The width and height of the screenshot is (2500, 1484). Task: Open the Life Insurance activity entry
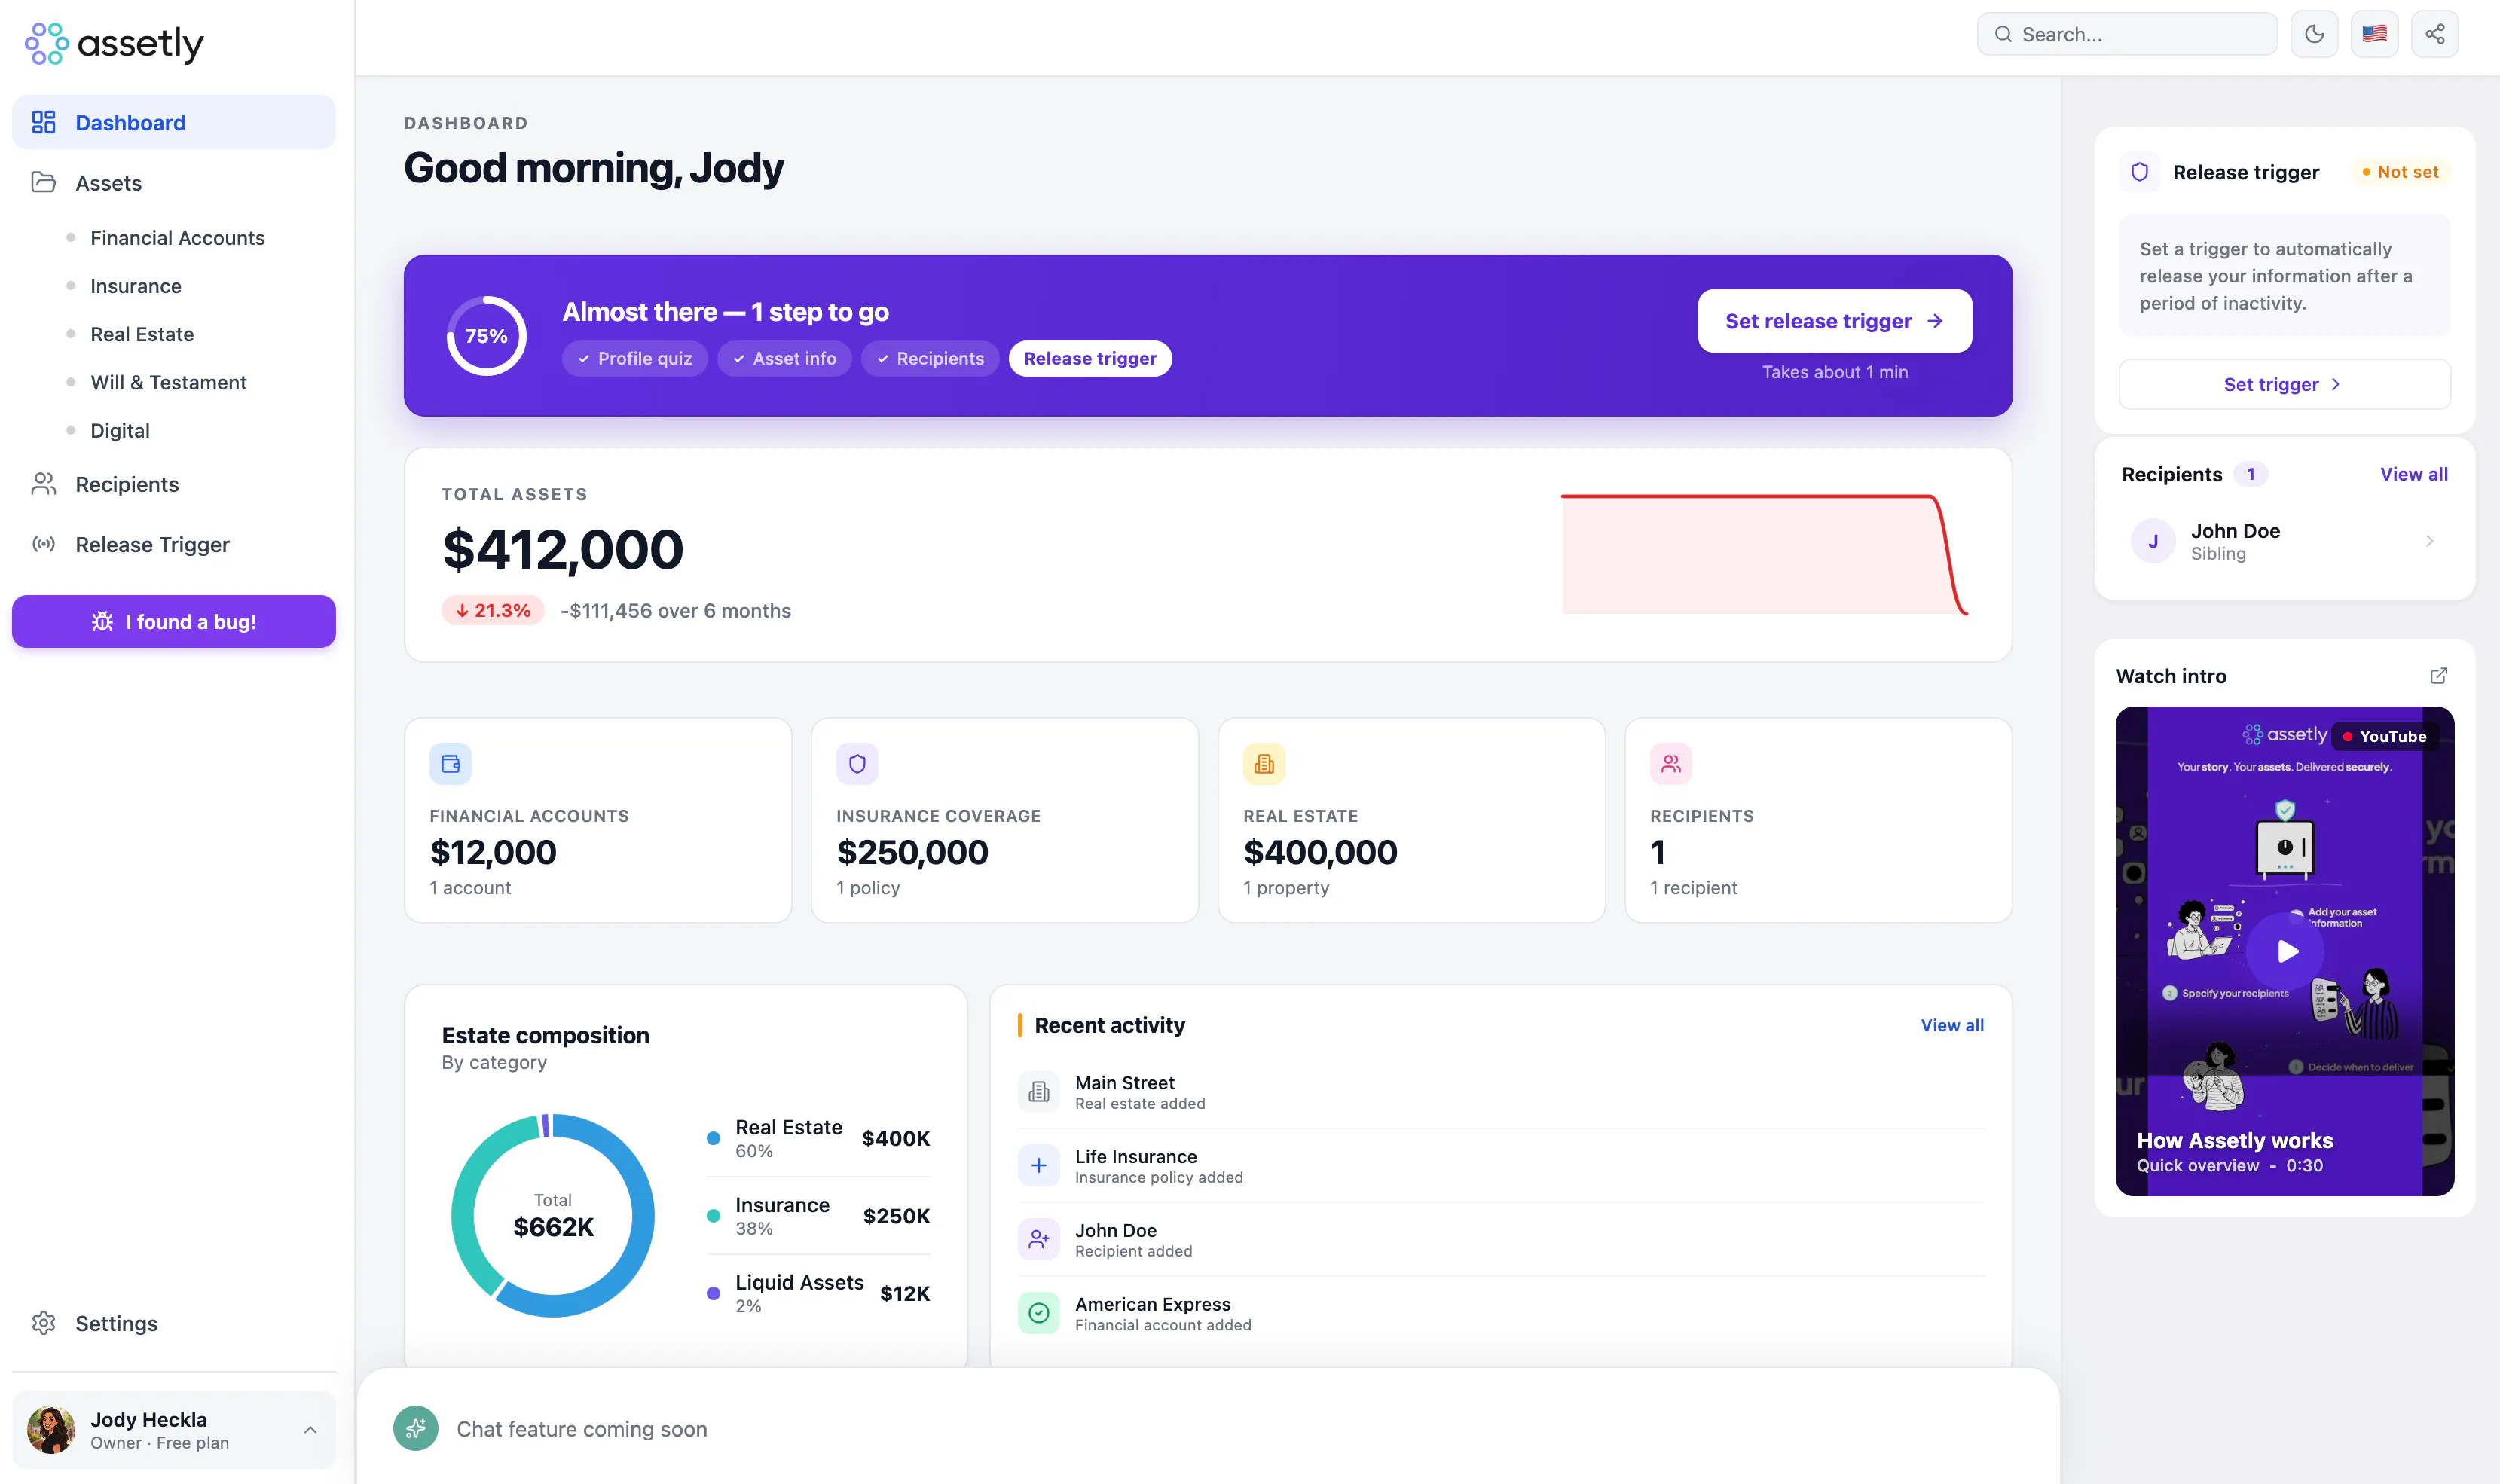pyautogui.click(x=1501, y=1166)
